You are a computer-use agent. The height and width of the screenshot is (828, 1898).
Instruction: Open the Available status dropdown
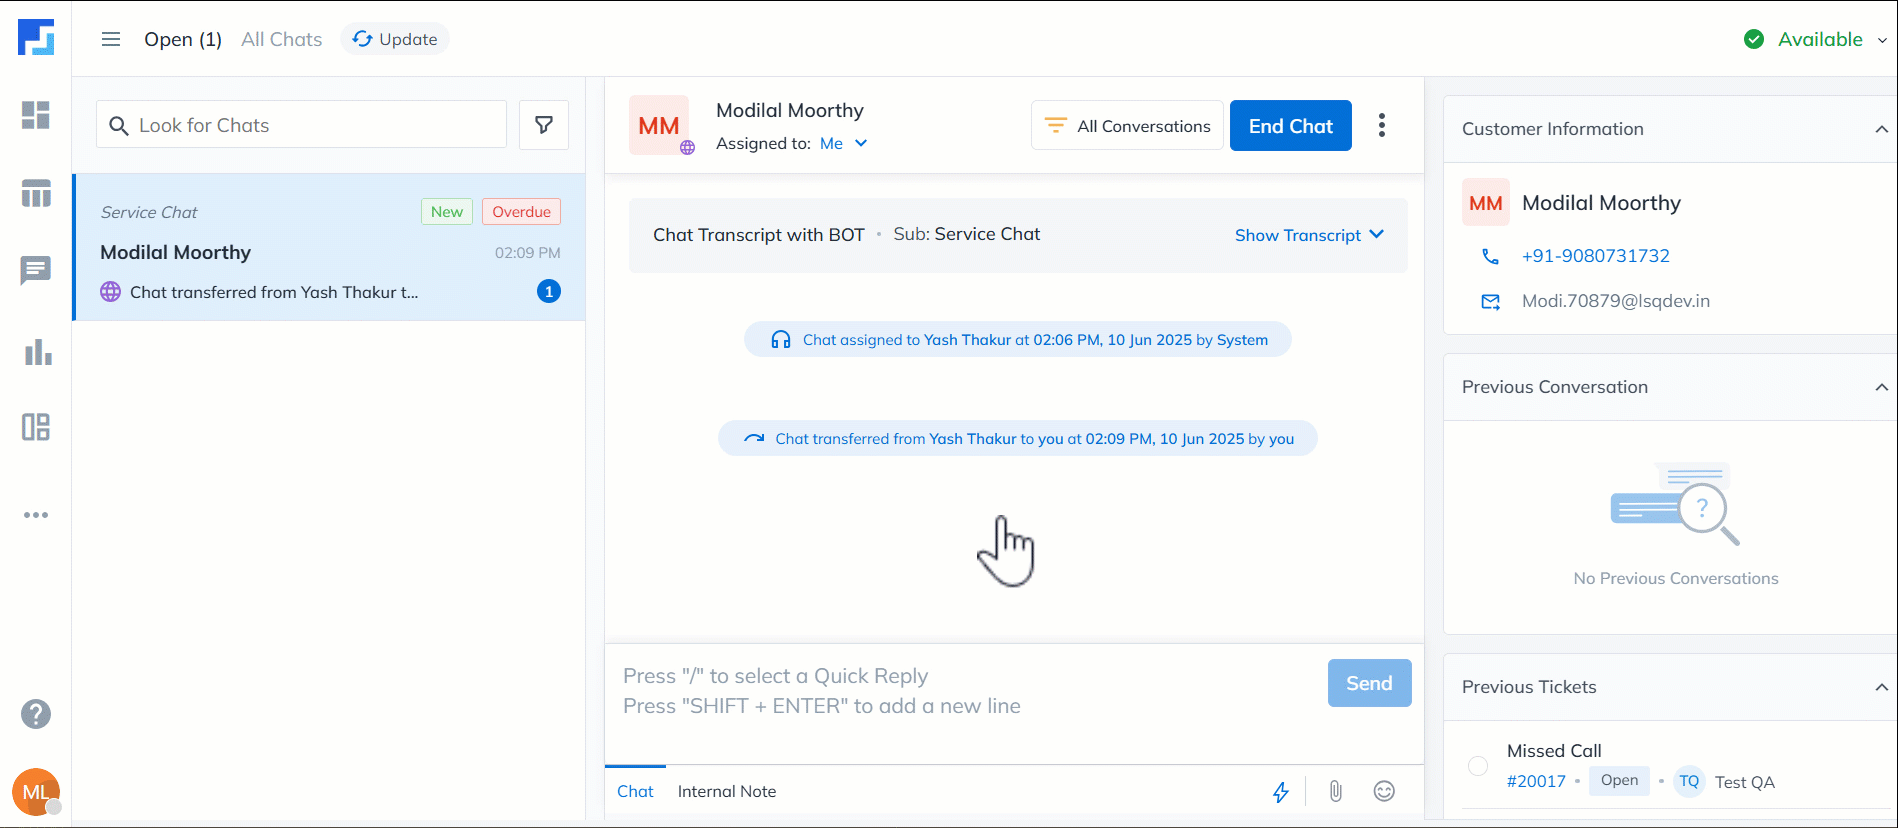coord(1816,39)
